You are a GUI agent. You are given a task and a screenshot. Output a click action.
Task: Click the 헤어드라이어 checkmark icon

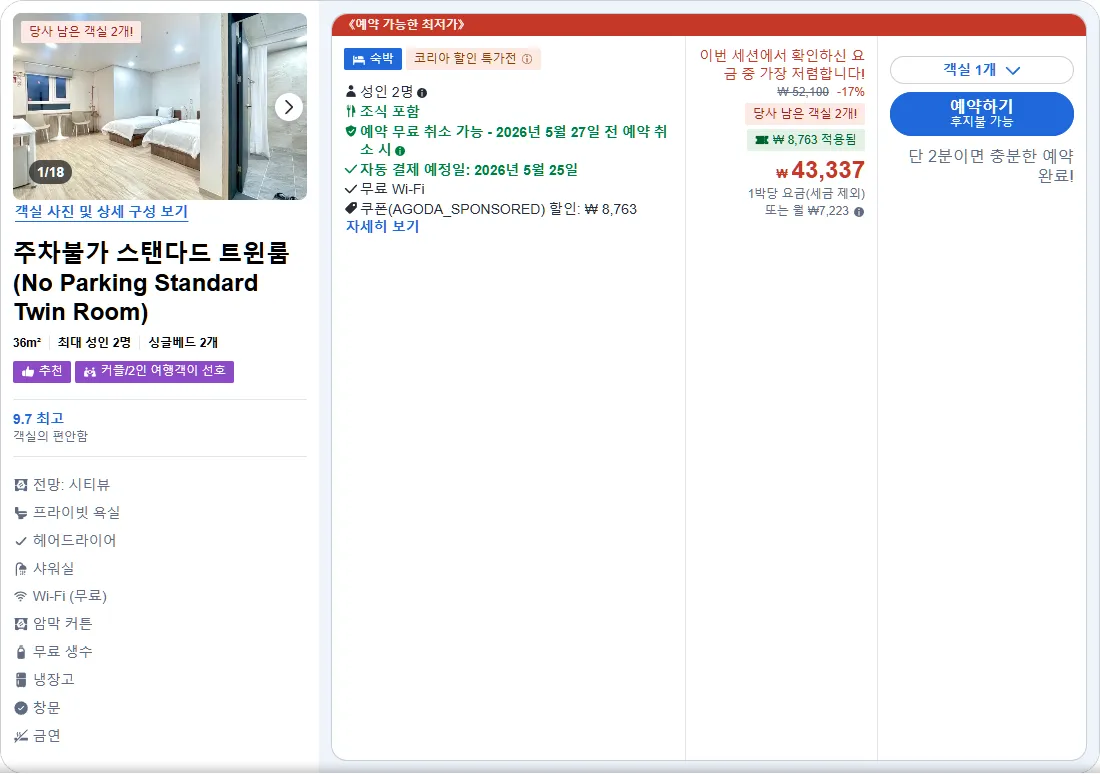(x=21, y=541)
